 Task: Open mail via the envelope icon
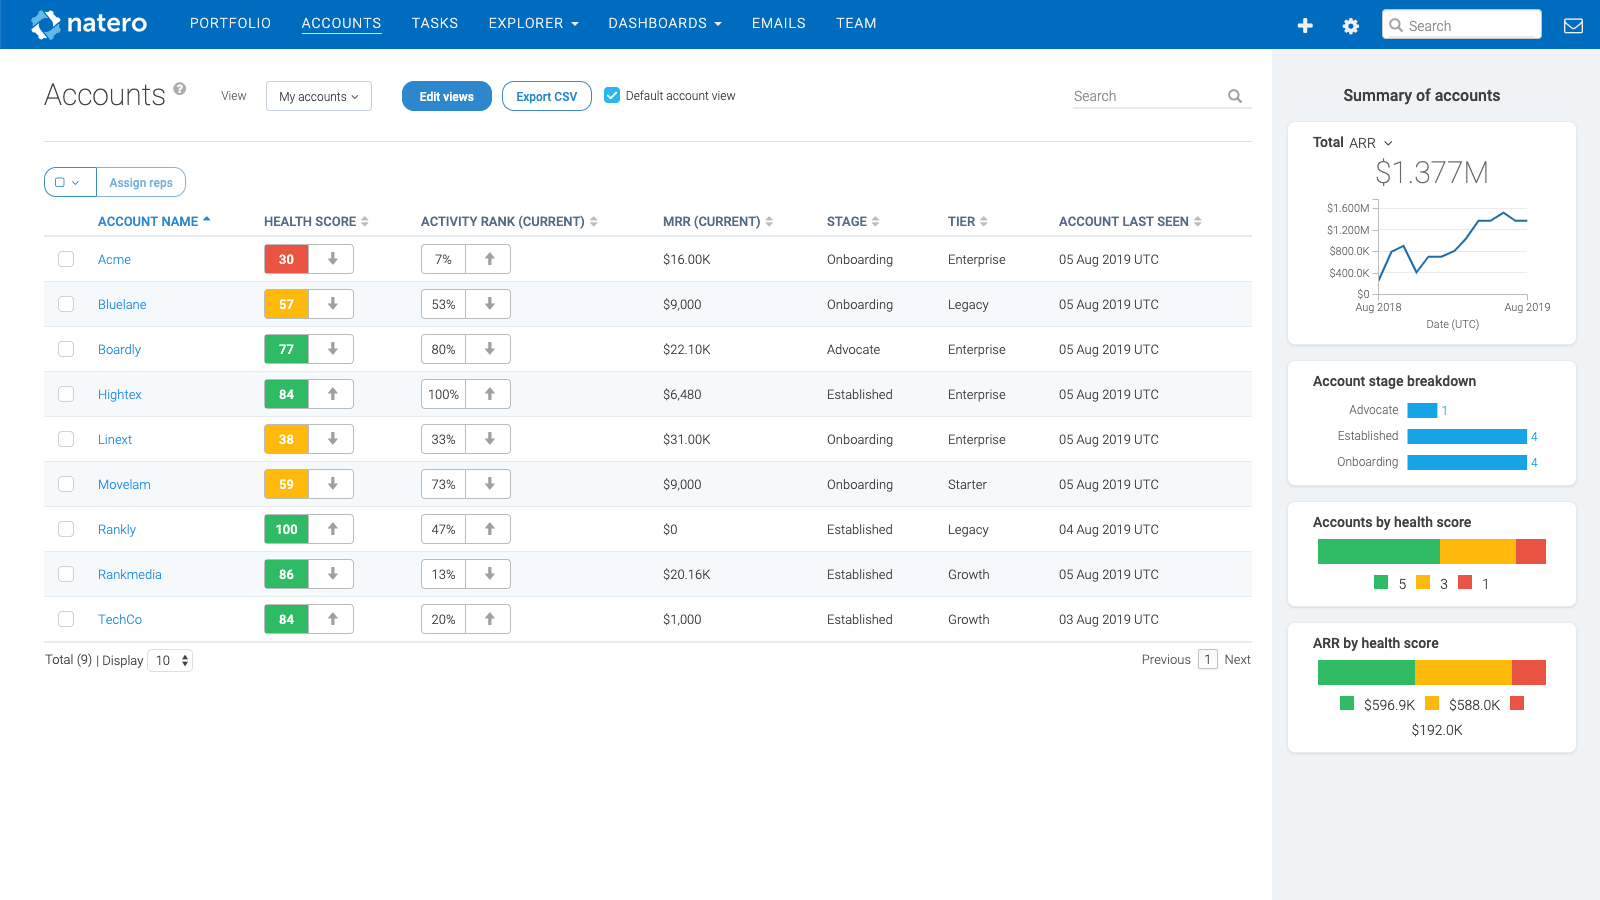(1573, 25)
